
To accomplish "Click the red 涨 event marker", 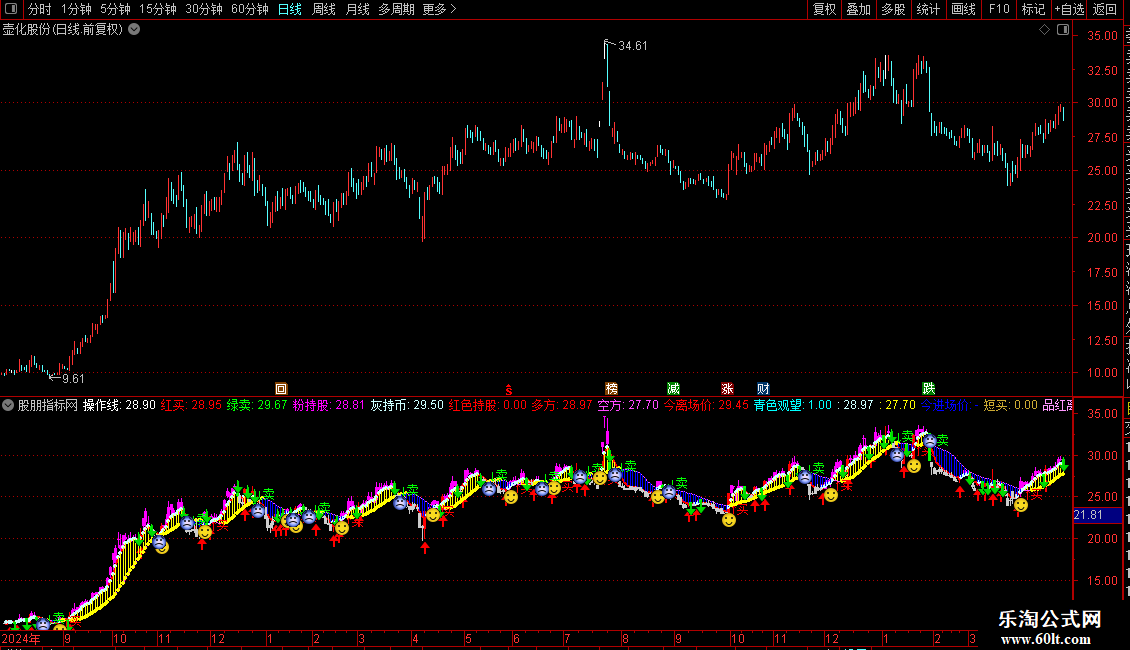I will click(x=727, y=389).
